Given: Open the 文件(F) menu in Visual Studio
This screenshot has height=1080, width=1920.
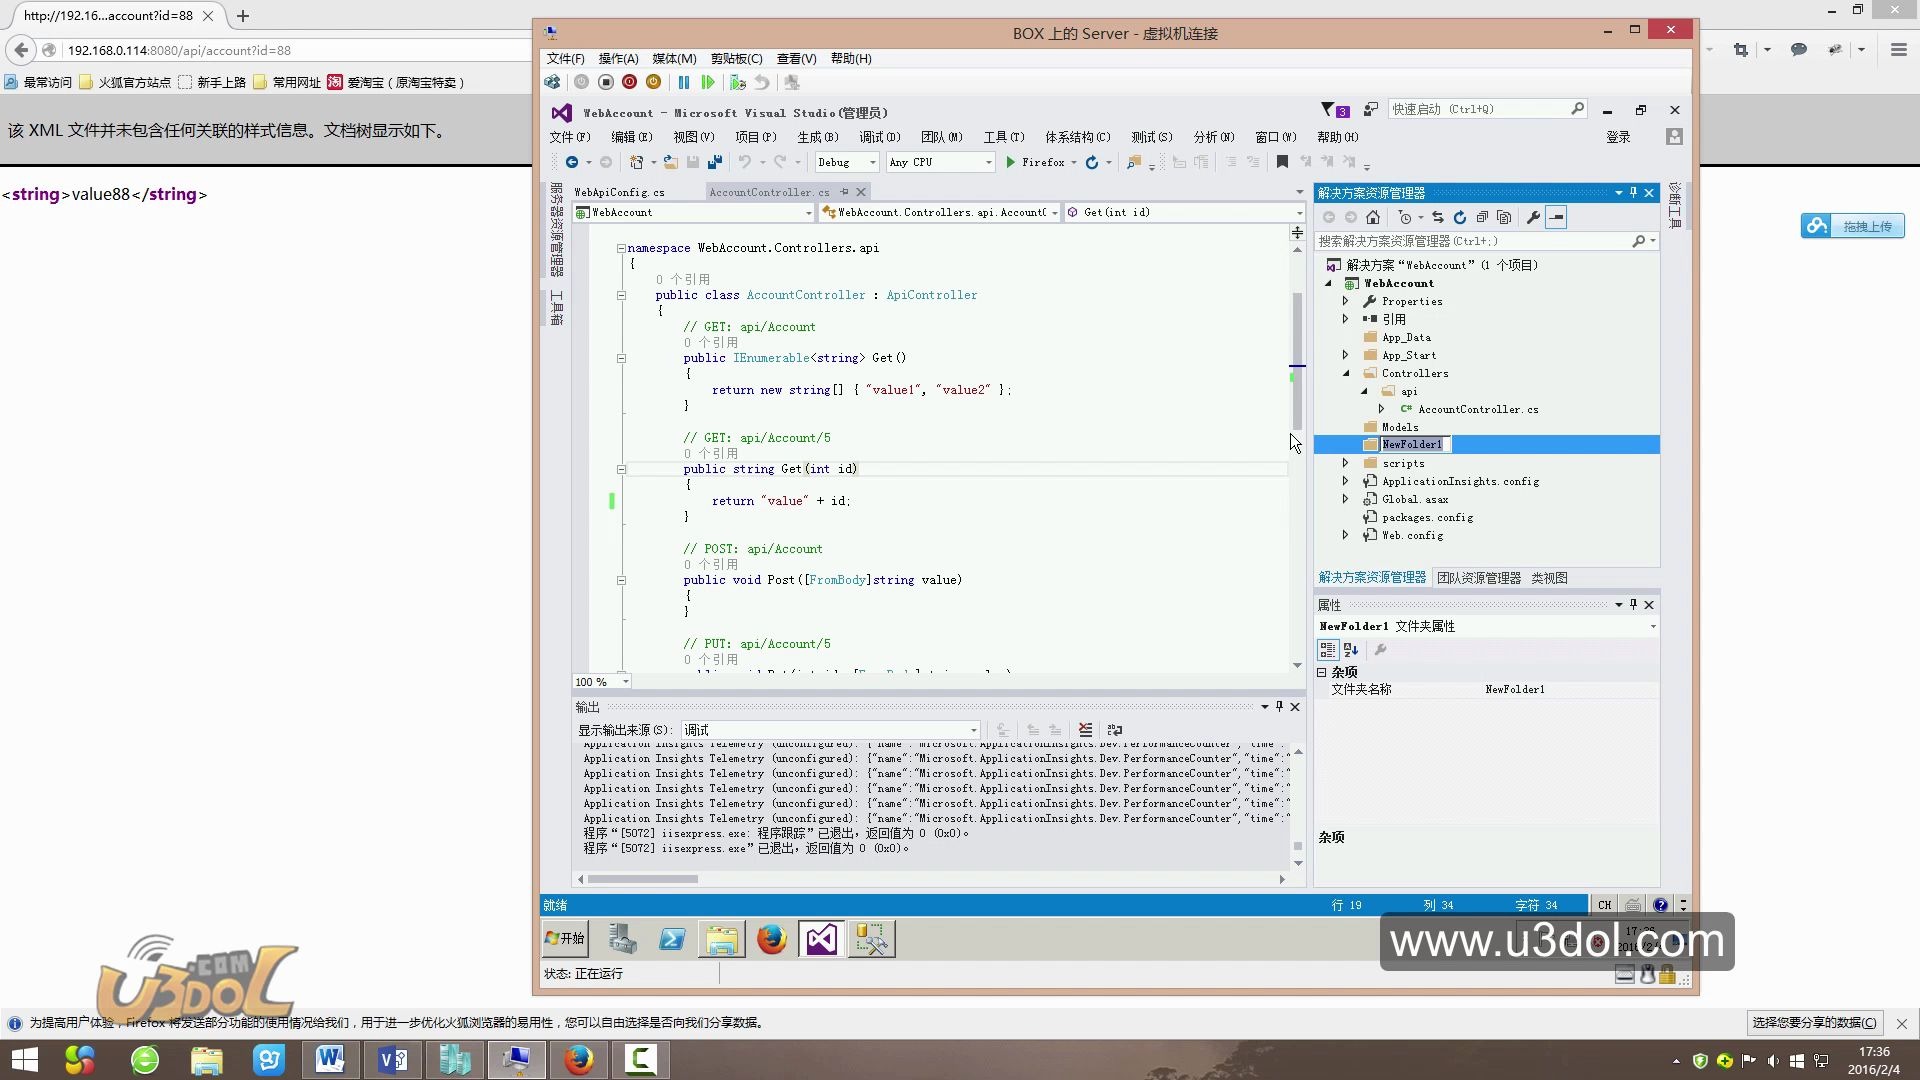Looking at the screenshot, I should point(570,137).
